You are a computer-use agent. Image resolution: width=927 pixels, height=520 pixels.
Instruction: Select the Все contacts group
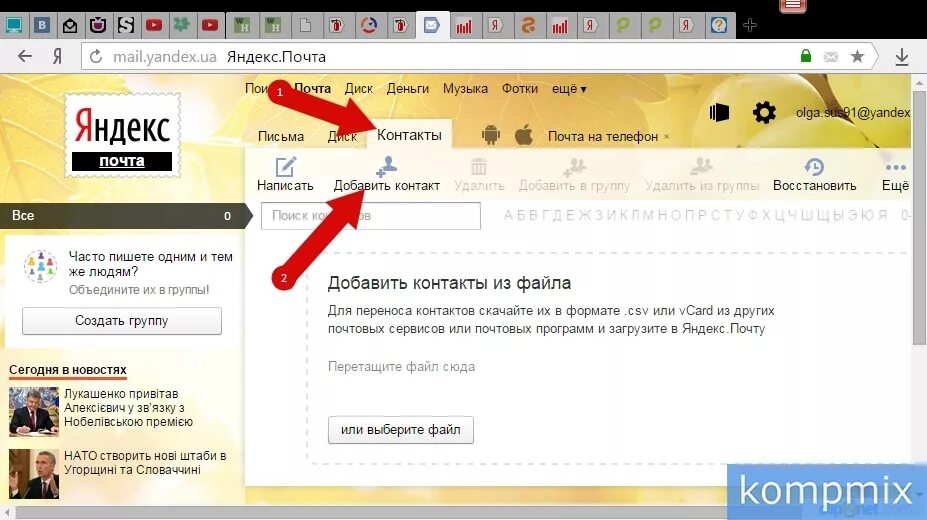(x=122, y=216)
